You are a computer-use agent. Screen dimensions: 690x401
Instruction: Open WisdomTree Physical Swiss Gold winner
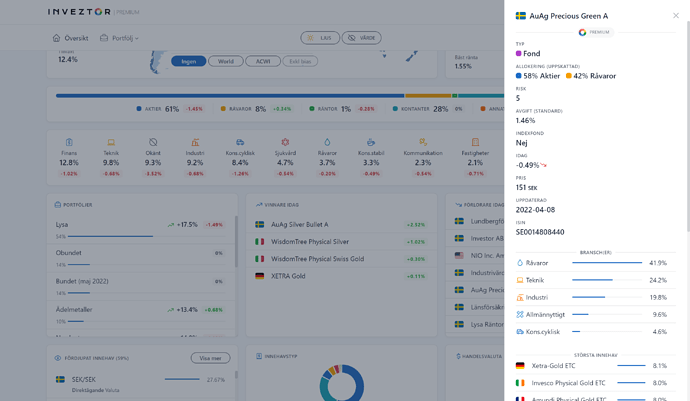point(341,259)
